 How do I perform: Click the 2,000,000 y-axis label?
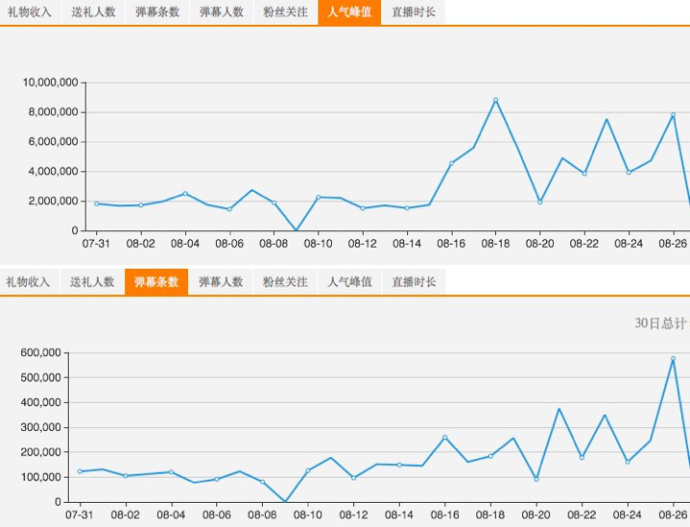point(53,201)
